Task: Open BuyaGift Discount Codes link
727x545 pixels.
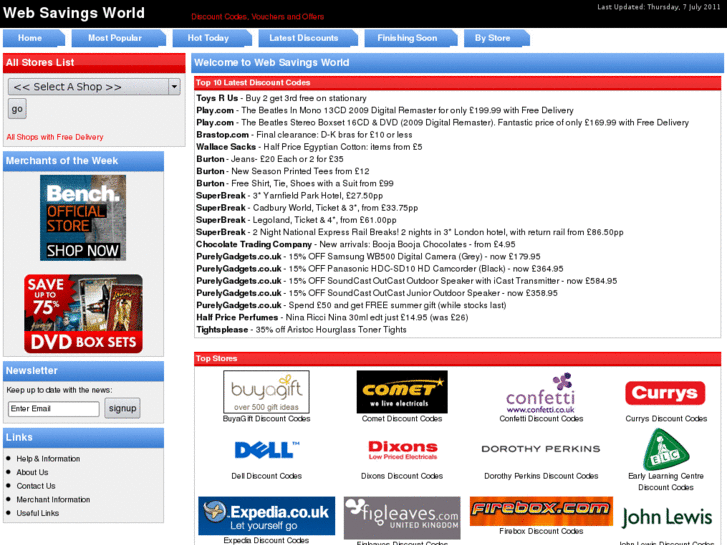Action: click(x=267, y=419)
